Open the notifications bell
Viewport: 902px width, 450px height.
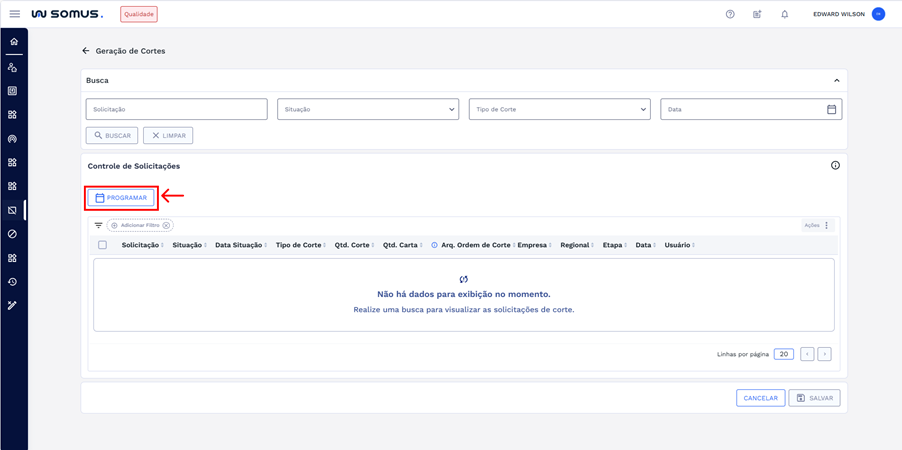pyautogui.click(x=784, y=14)
